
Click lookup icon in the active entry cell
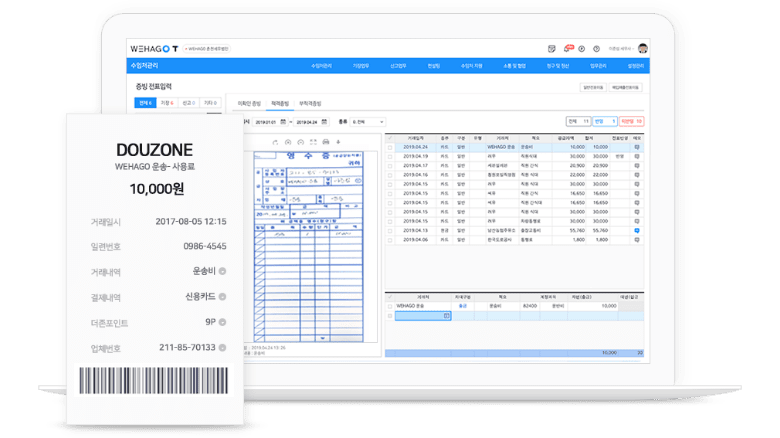click(446, 316)
